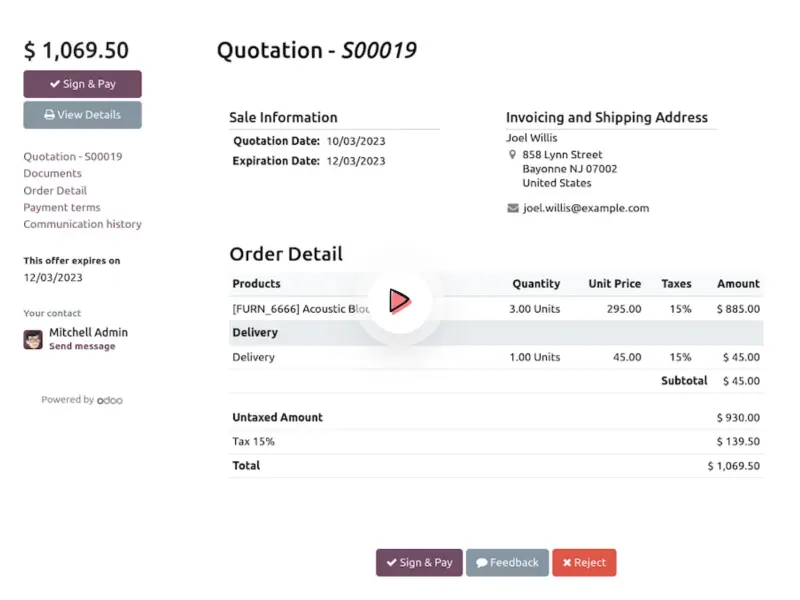This screenshot has width=800, height=600.
Task: Open the Payment terms sidebar link
Action: click(x=62, y=208)
